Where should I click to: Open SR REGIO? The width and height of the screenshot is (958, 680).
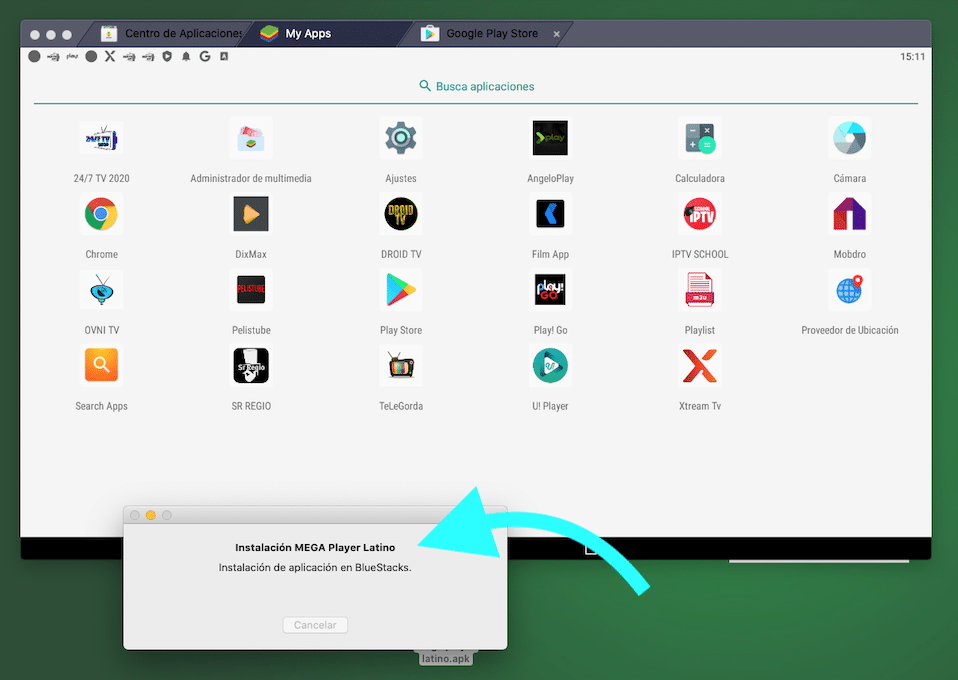pyautogui.click(x=250, y=366)
